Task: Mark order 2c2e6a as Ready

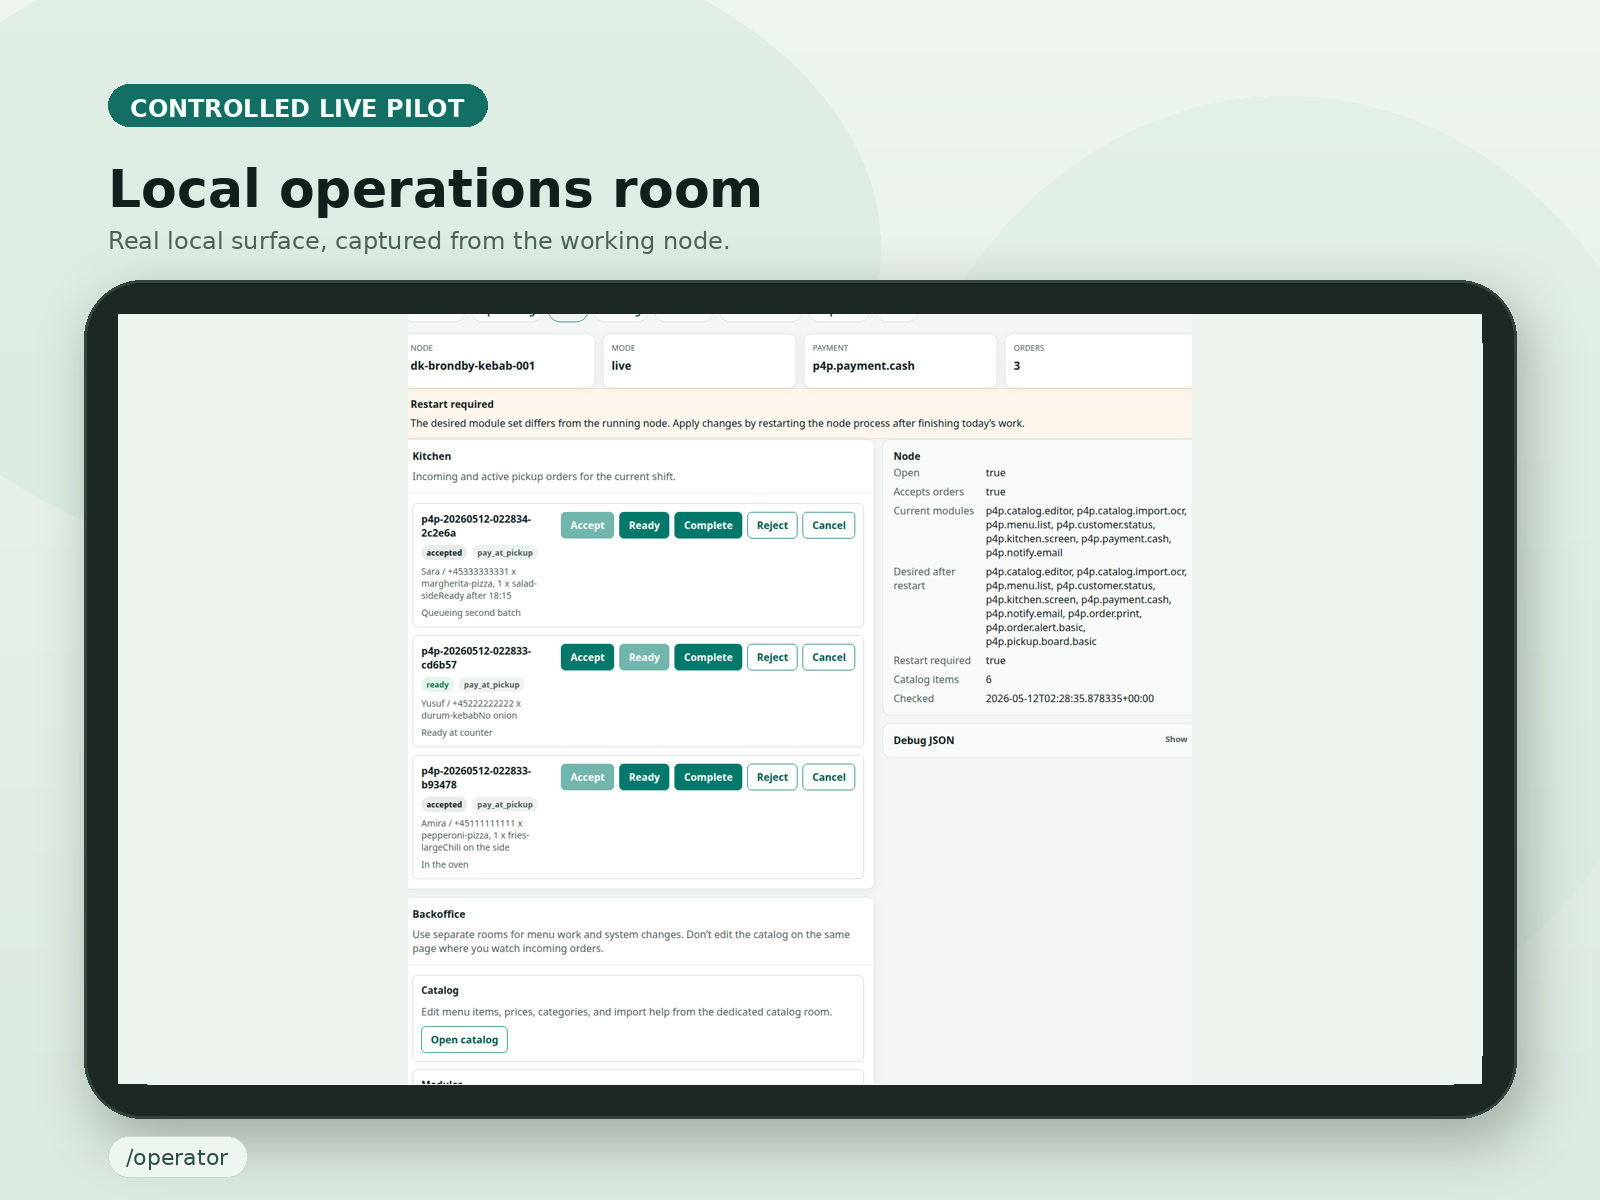Action: coord(644,525)
